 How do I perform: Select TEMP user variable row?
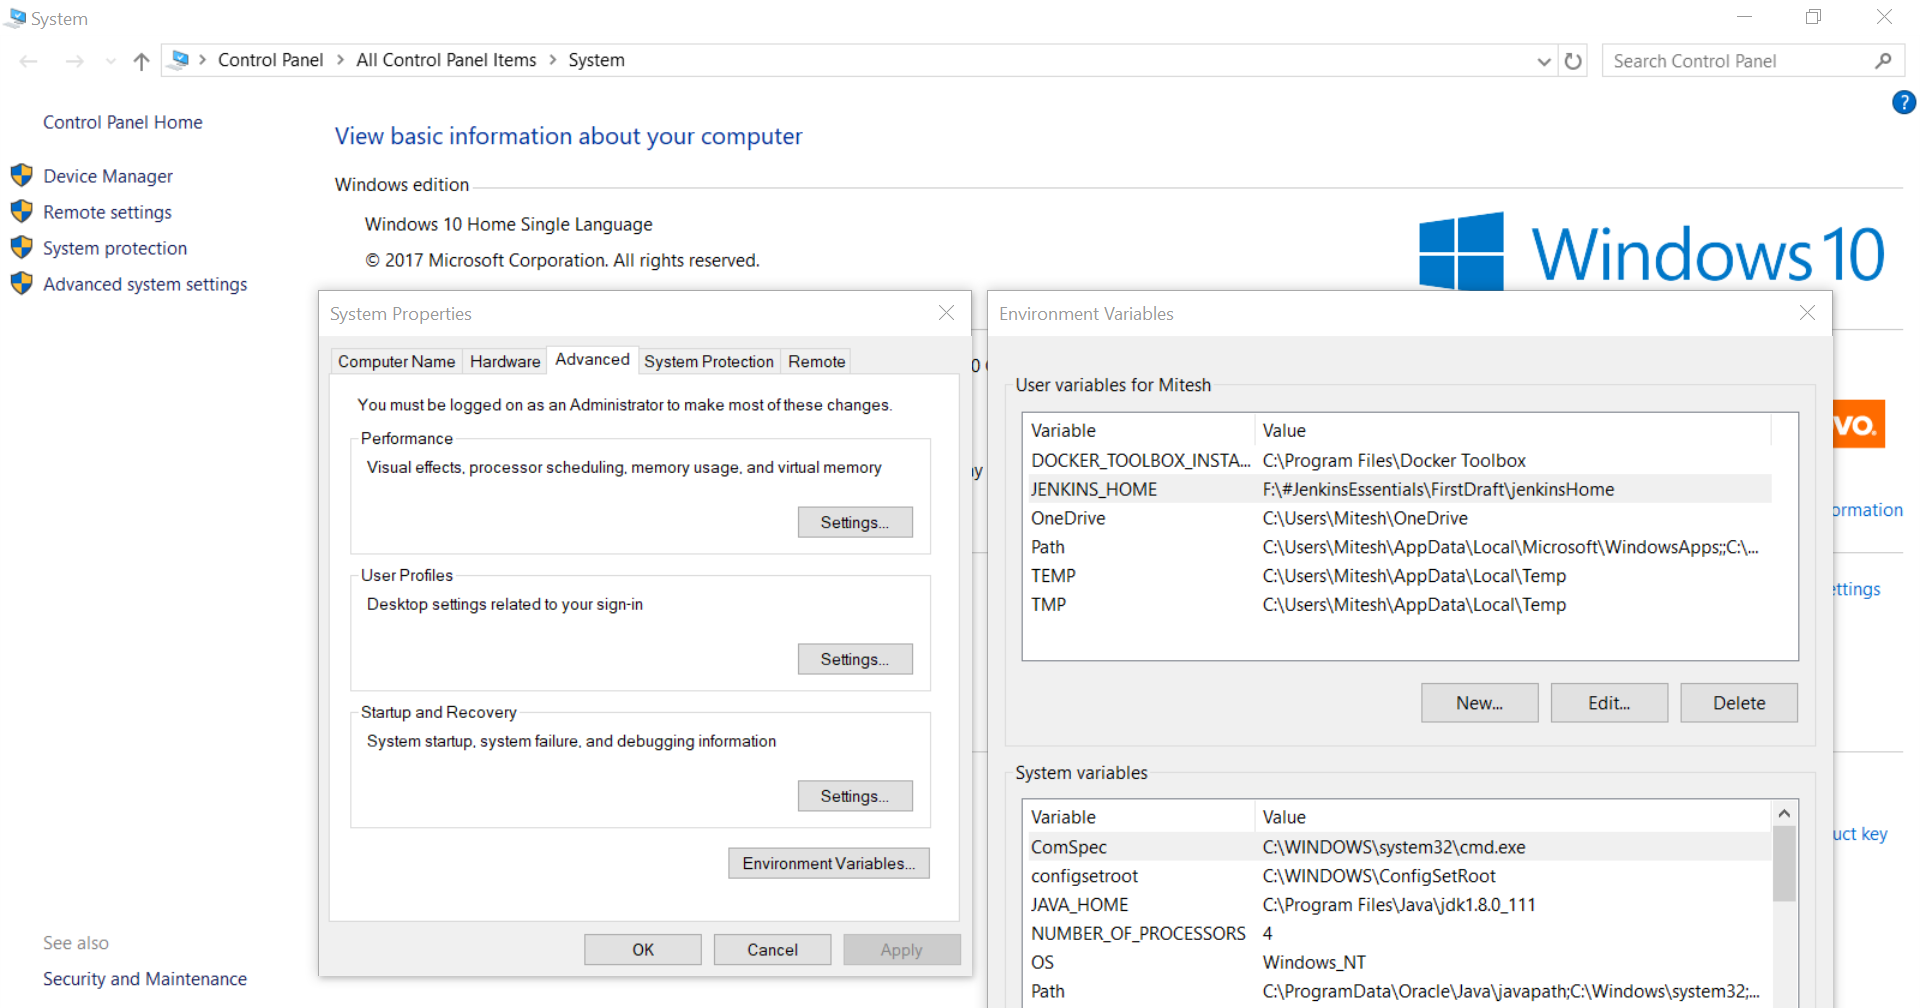pos(1400,576)
